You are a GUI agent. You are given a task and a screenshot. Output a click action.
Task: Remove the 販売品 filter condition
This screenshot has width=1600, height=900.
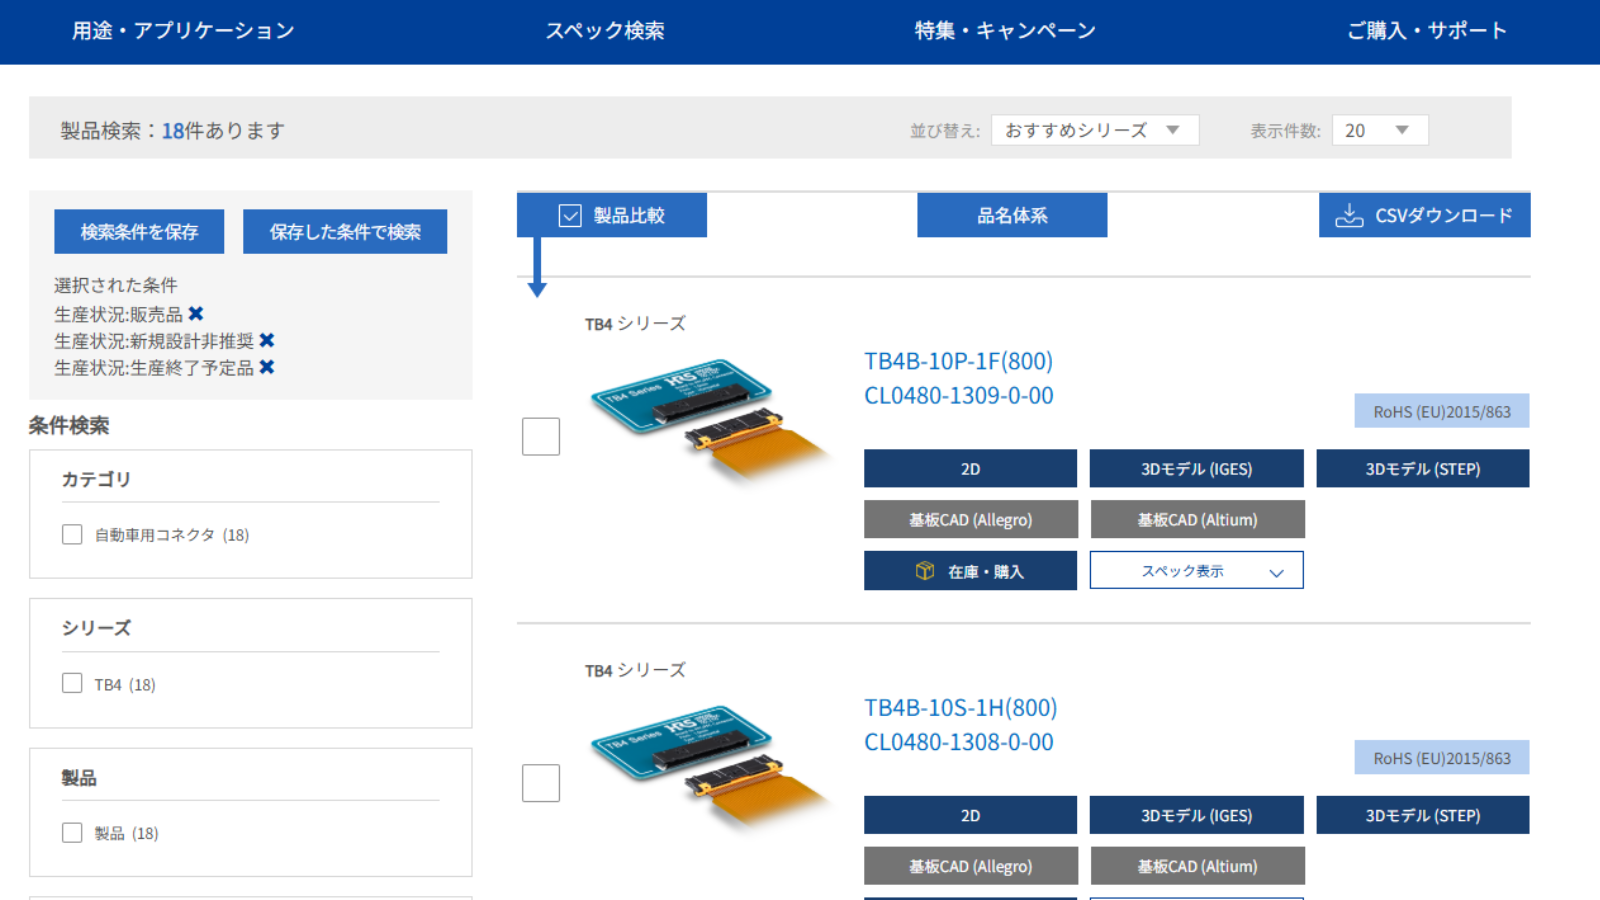(x=196, y=314)
